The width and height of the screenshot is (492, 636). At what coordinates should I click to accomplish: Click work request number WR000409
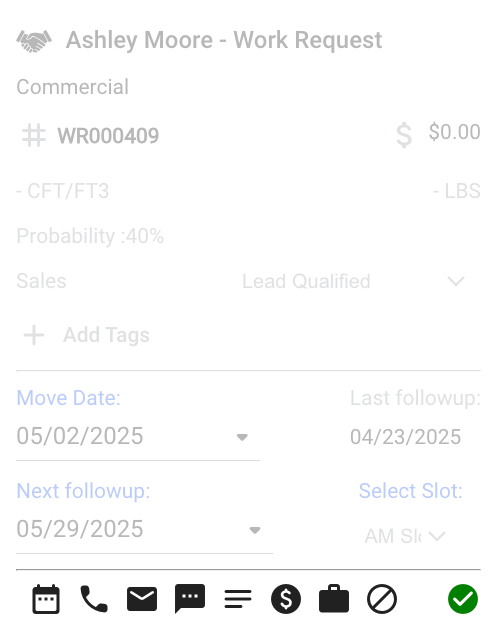tap(108, 136)
